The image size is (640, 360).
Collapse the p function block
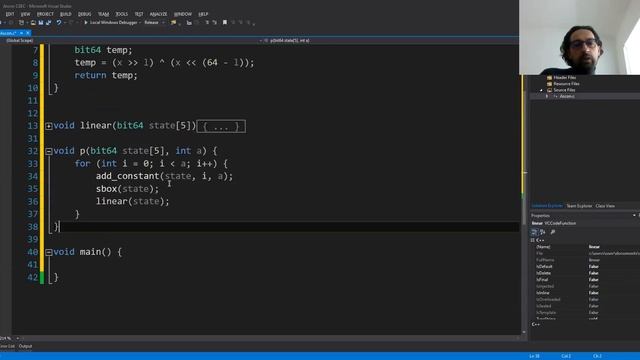coord(49,151)
